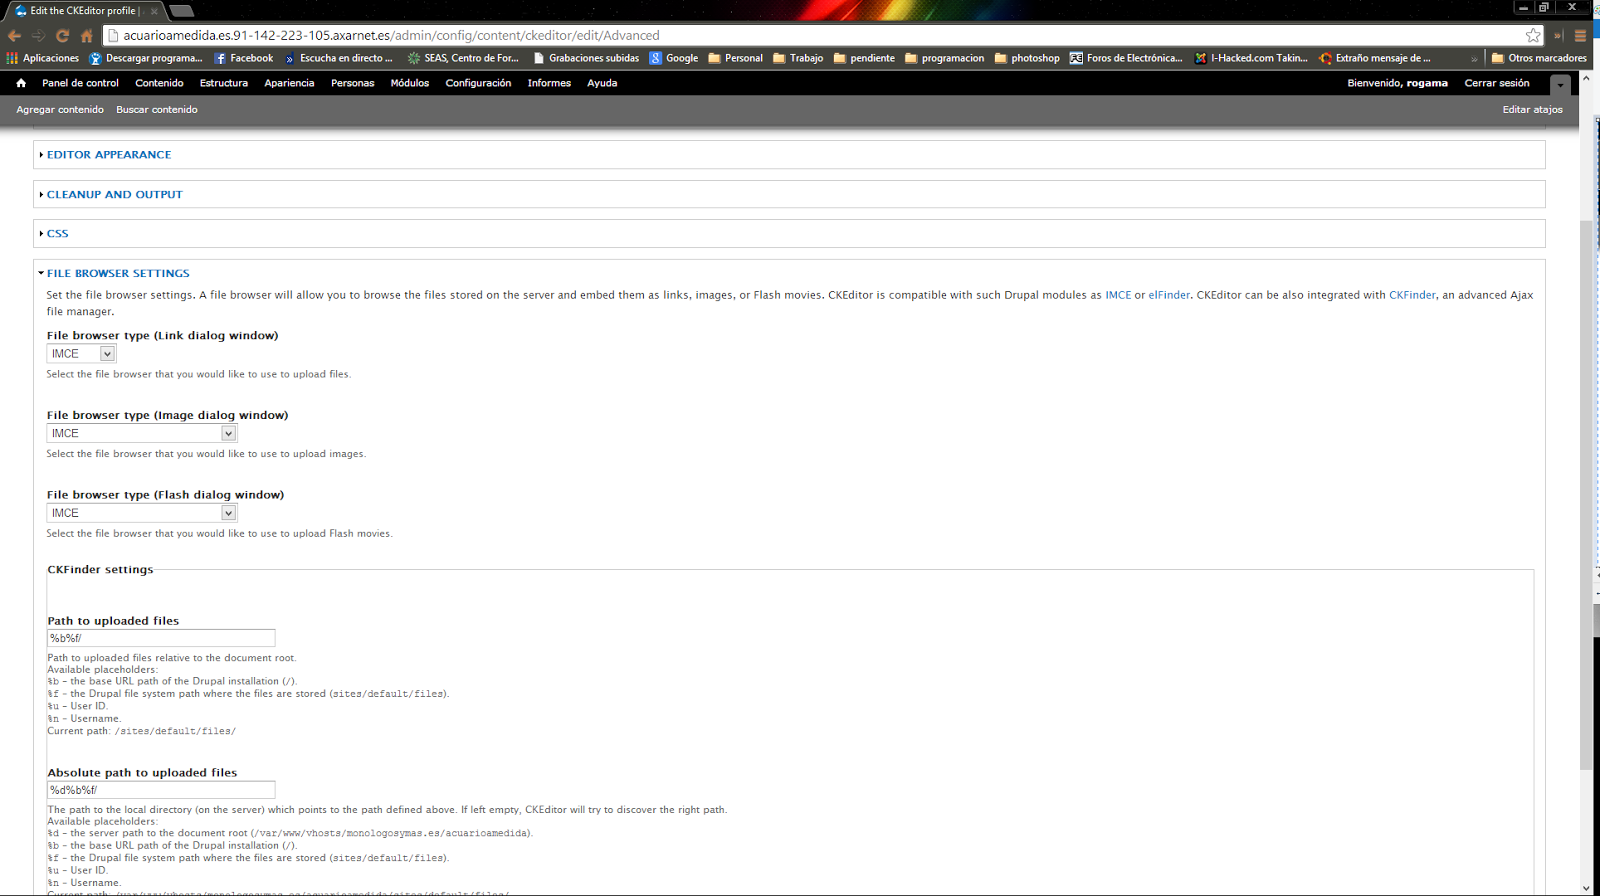Follow the CKFinder link
Image resolution: width=1600 pixels, height=896 pixels.
[1412, 295]
